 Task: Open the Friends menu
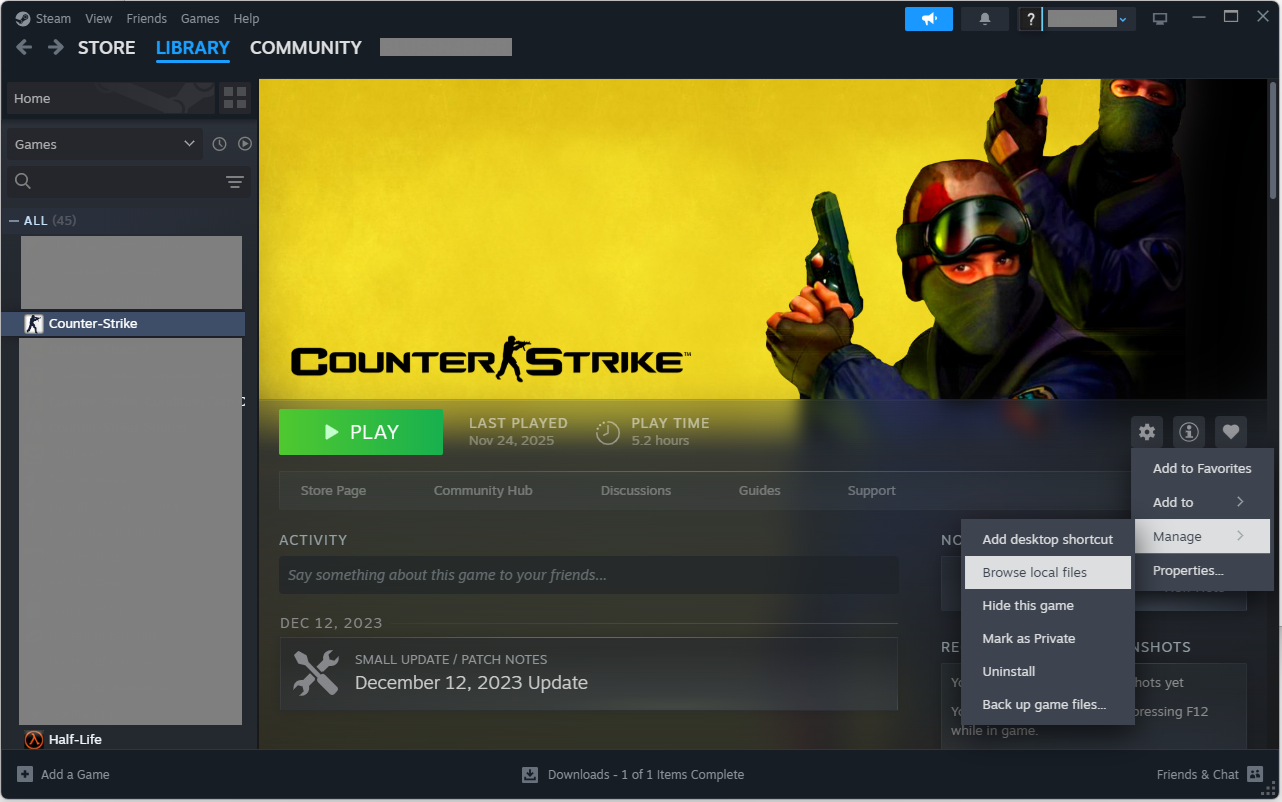(147, 18)
